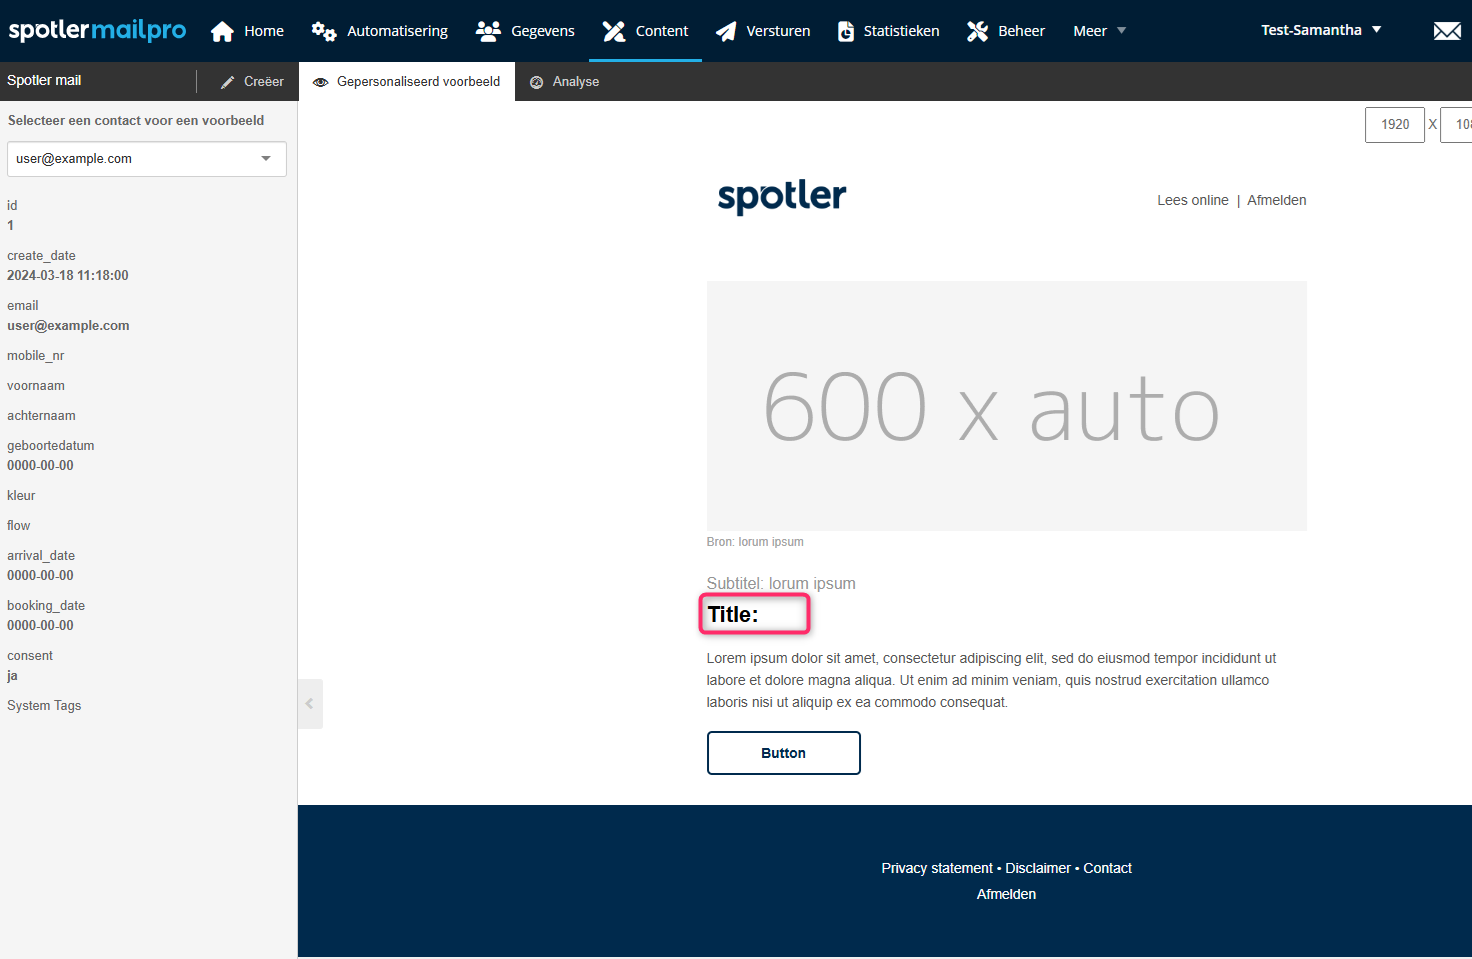Open the Content menu
The height and width of the screenshot is (959, 1472).
click(646, 31)
